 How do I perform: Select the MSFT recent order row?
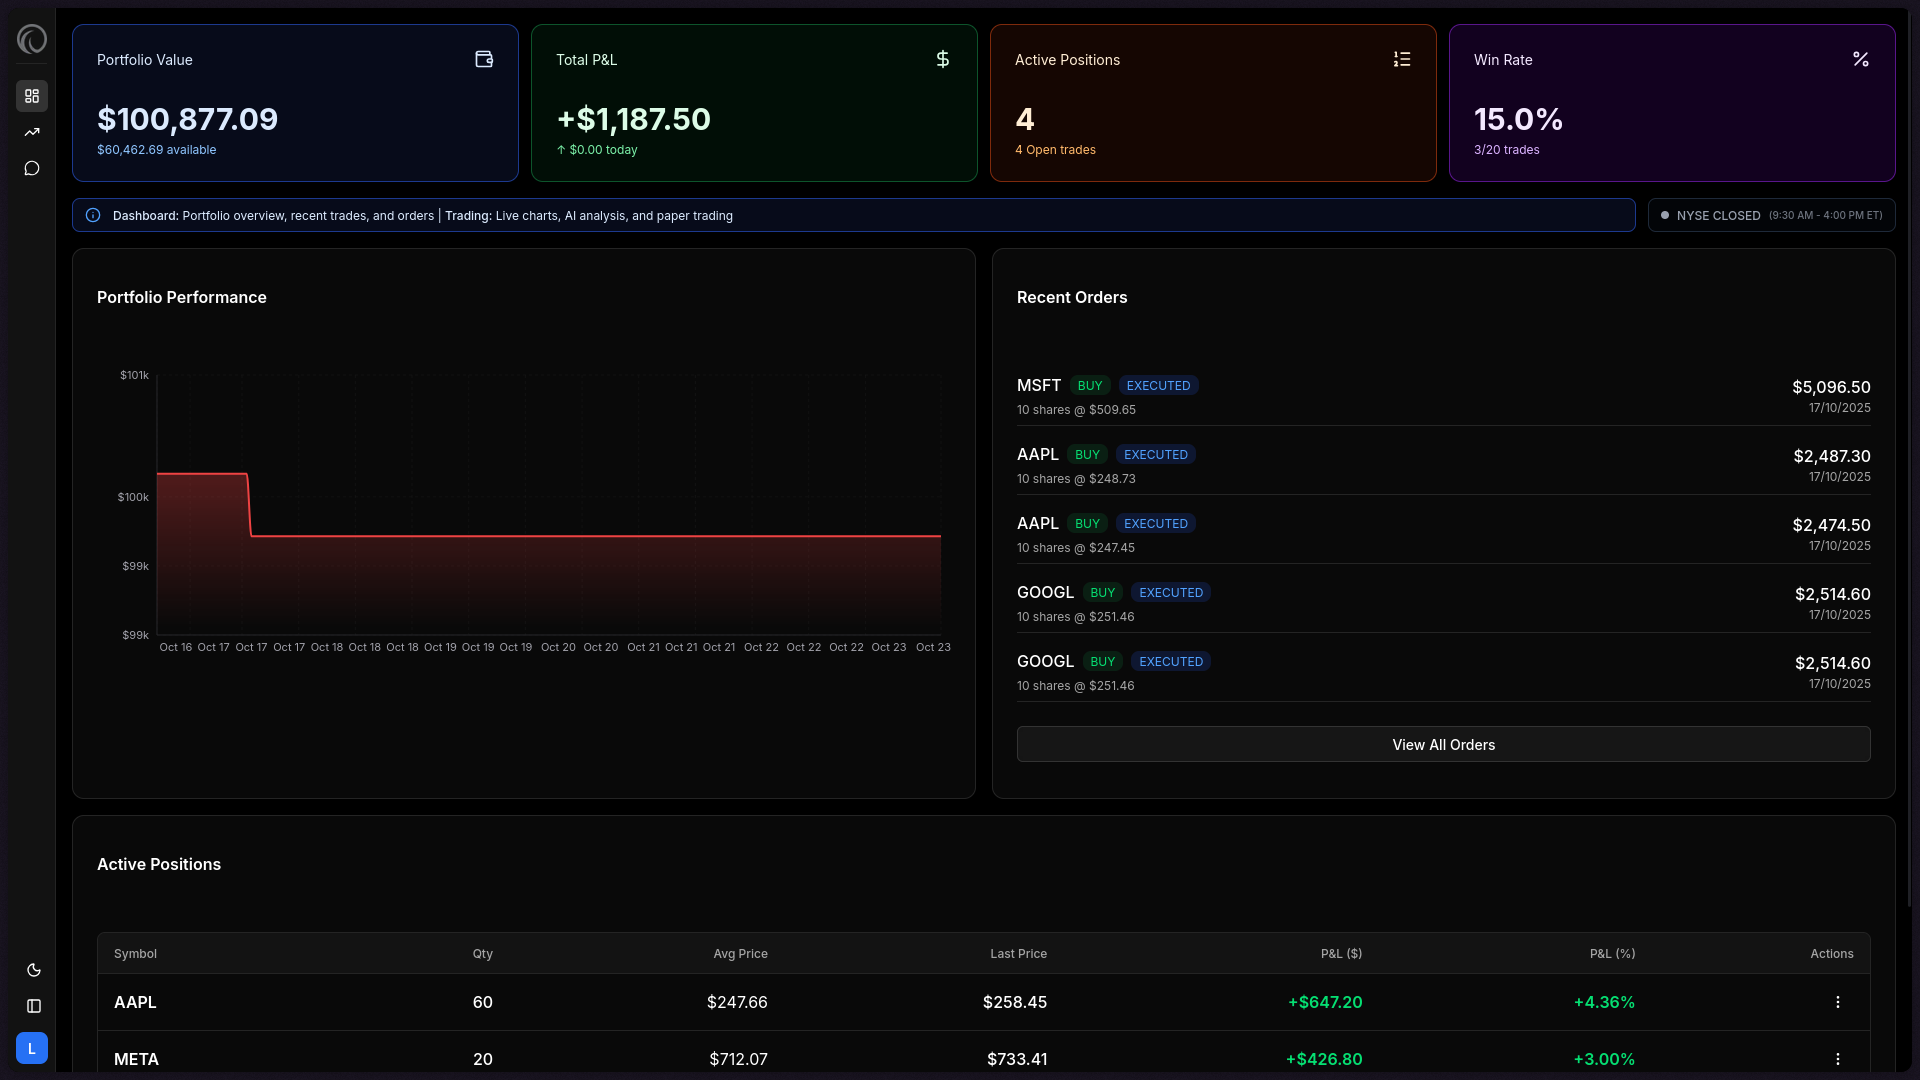tap(1443, 397)
